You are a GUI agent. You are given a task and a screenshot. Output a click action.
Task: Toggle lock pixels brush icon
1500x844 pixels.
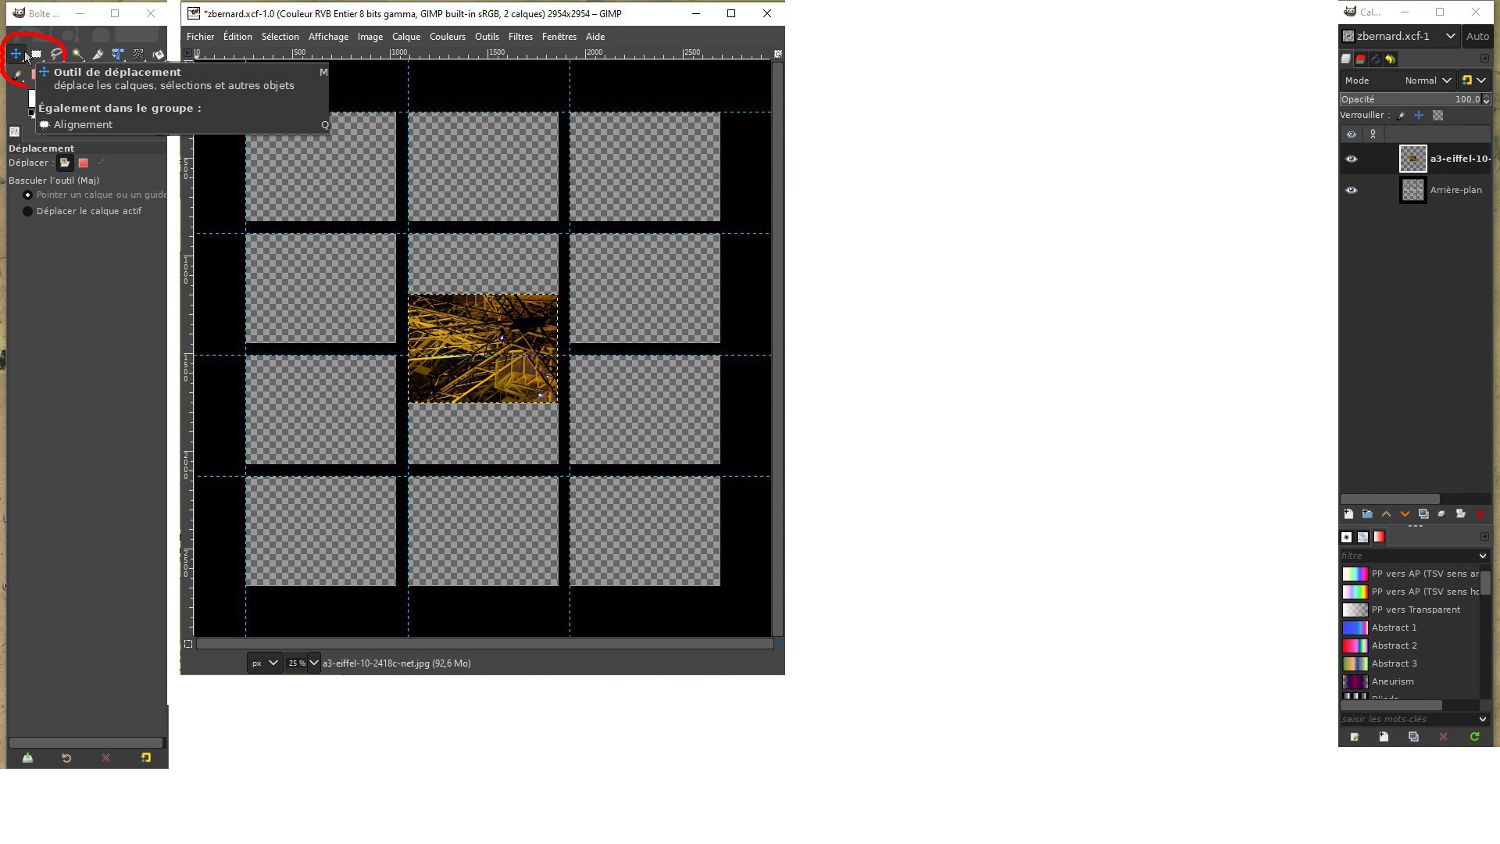coord(1401,115)
